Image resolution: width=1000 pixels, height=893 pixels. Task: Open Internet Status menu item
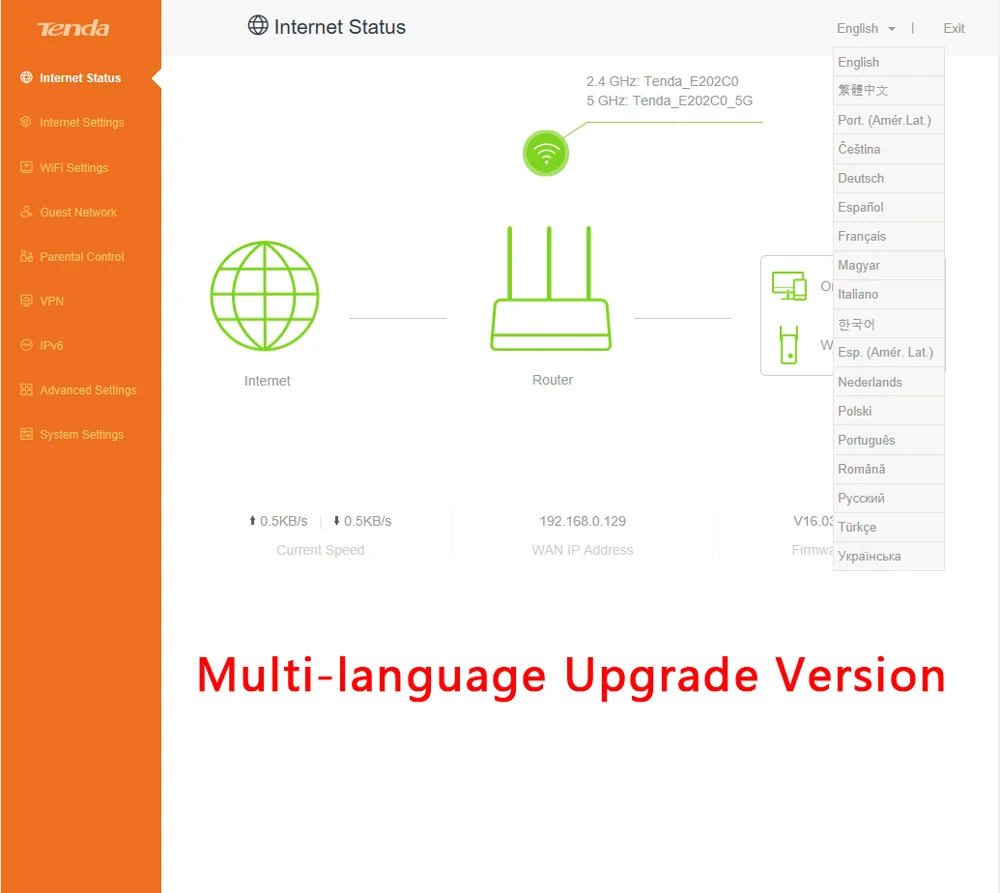[80, 78]
